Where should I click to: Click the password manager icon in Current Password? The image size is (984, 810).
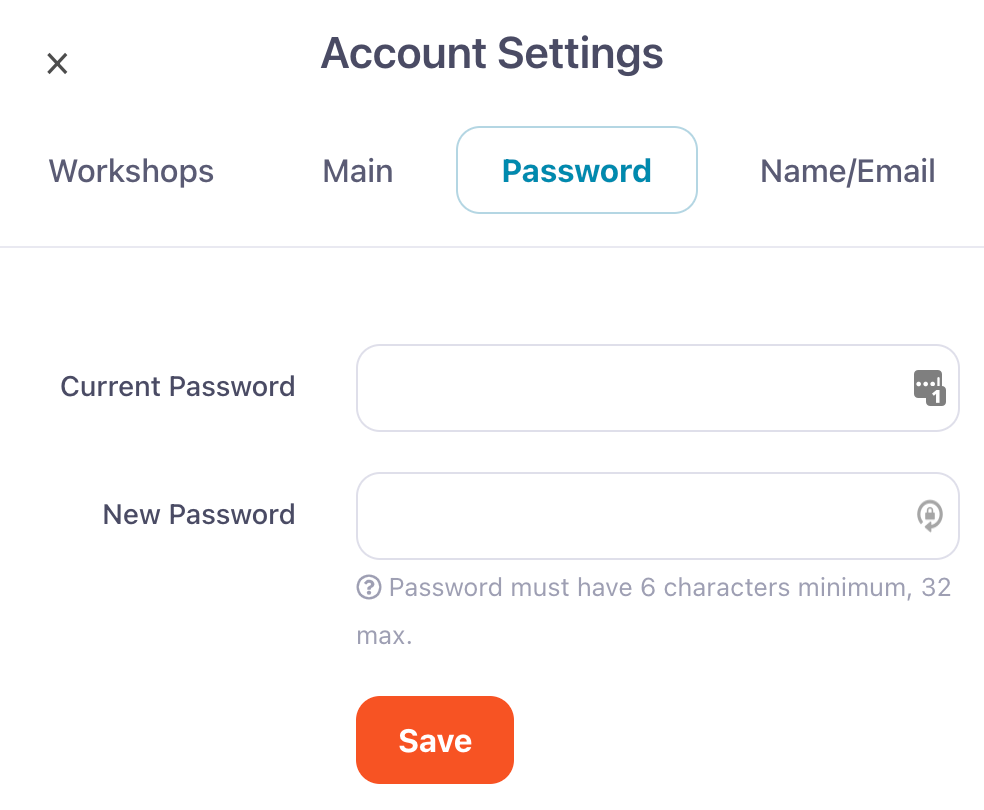pyautogui.click(x=928, y=386)
